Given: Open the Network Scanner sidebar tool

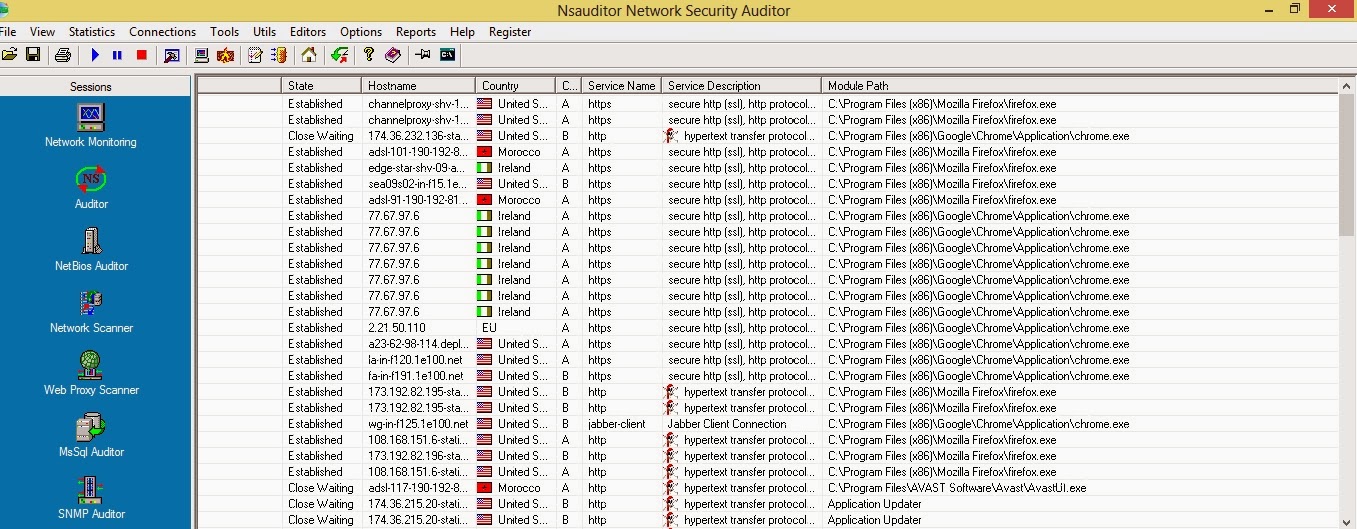Looking at the screenshot, I should pyautogui.click(x=91, y=310).
